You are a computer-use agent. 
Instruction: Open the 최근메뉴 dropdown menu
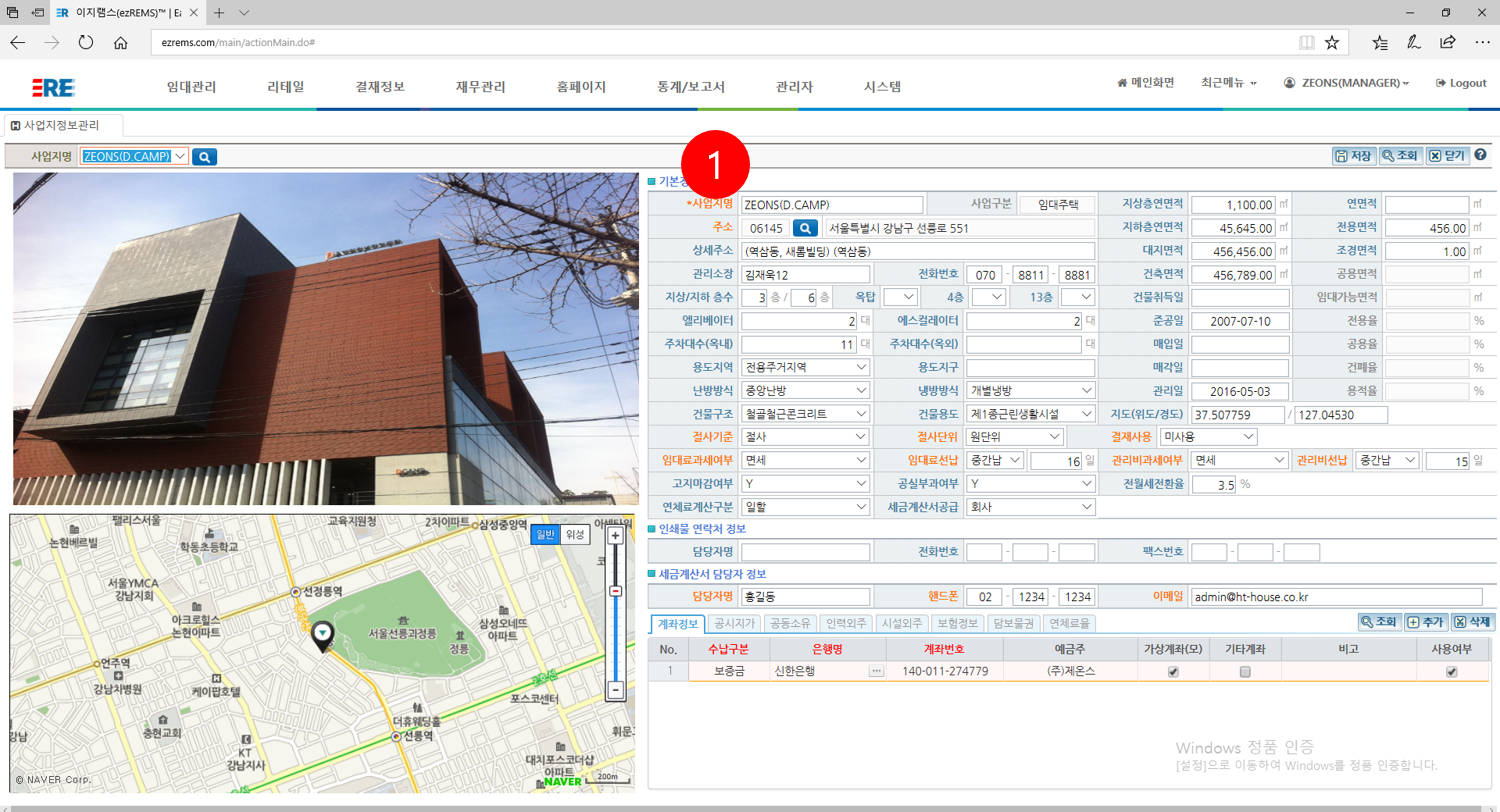(x=1228, y=83)
